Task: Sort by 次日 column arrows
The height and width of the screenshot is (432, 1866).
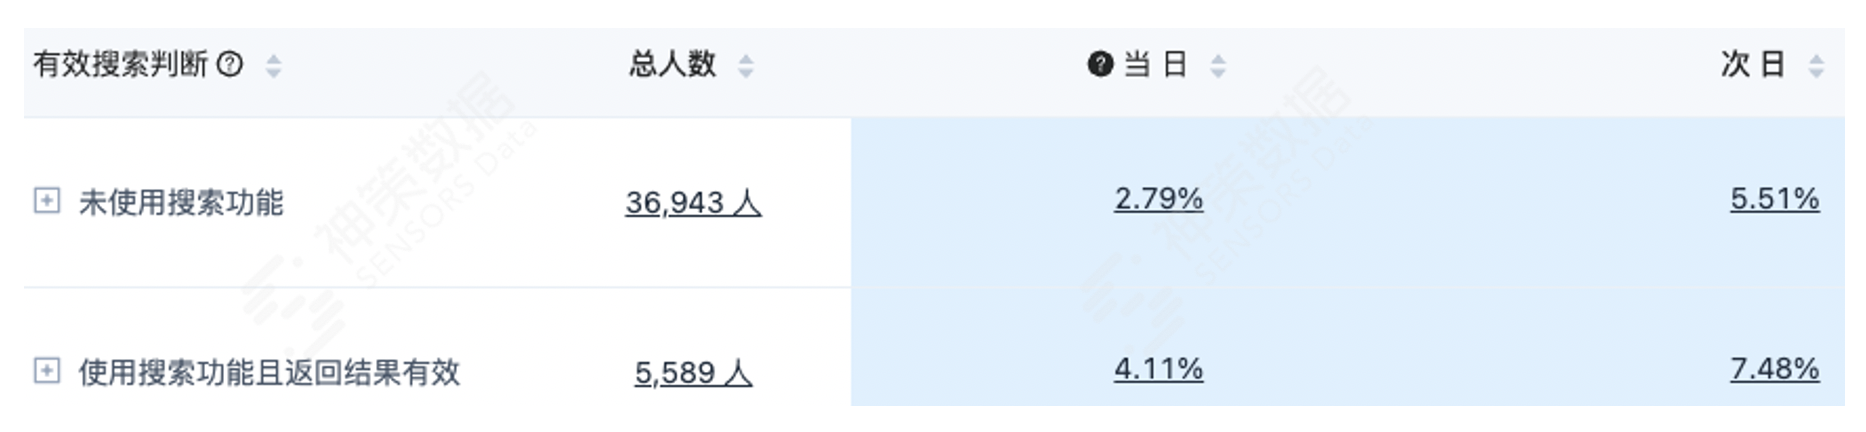Action: tap(1817, 66)
